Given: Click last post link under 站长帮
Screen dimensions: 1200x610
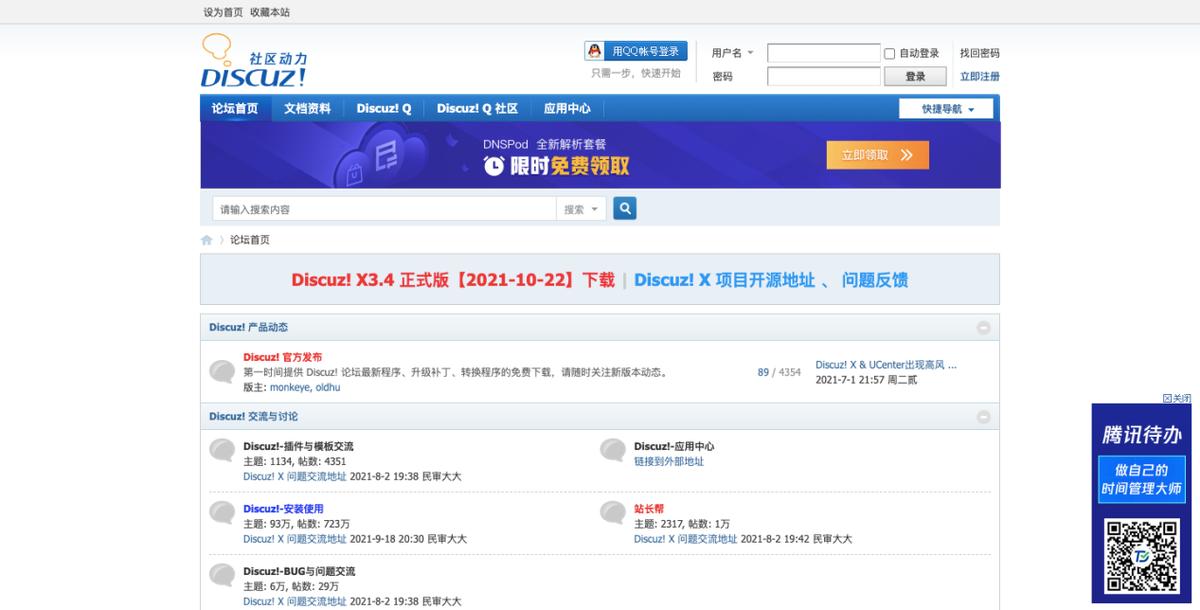Looking at the screenshot, I should (x=686, y=538).
